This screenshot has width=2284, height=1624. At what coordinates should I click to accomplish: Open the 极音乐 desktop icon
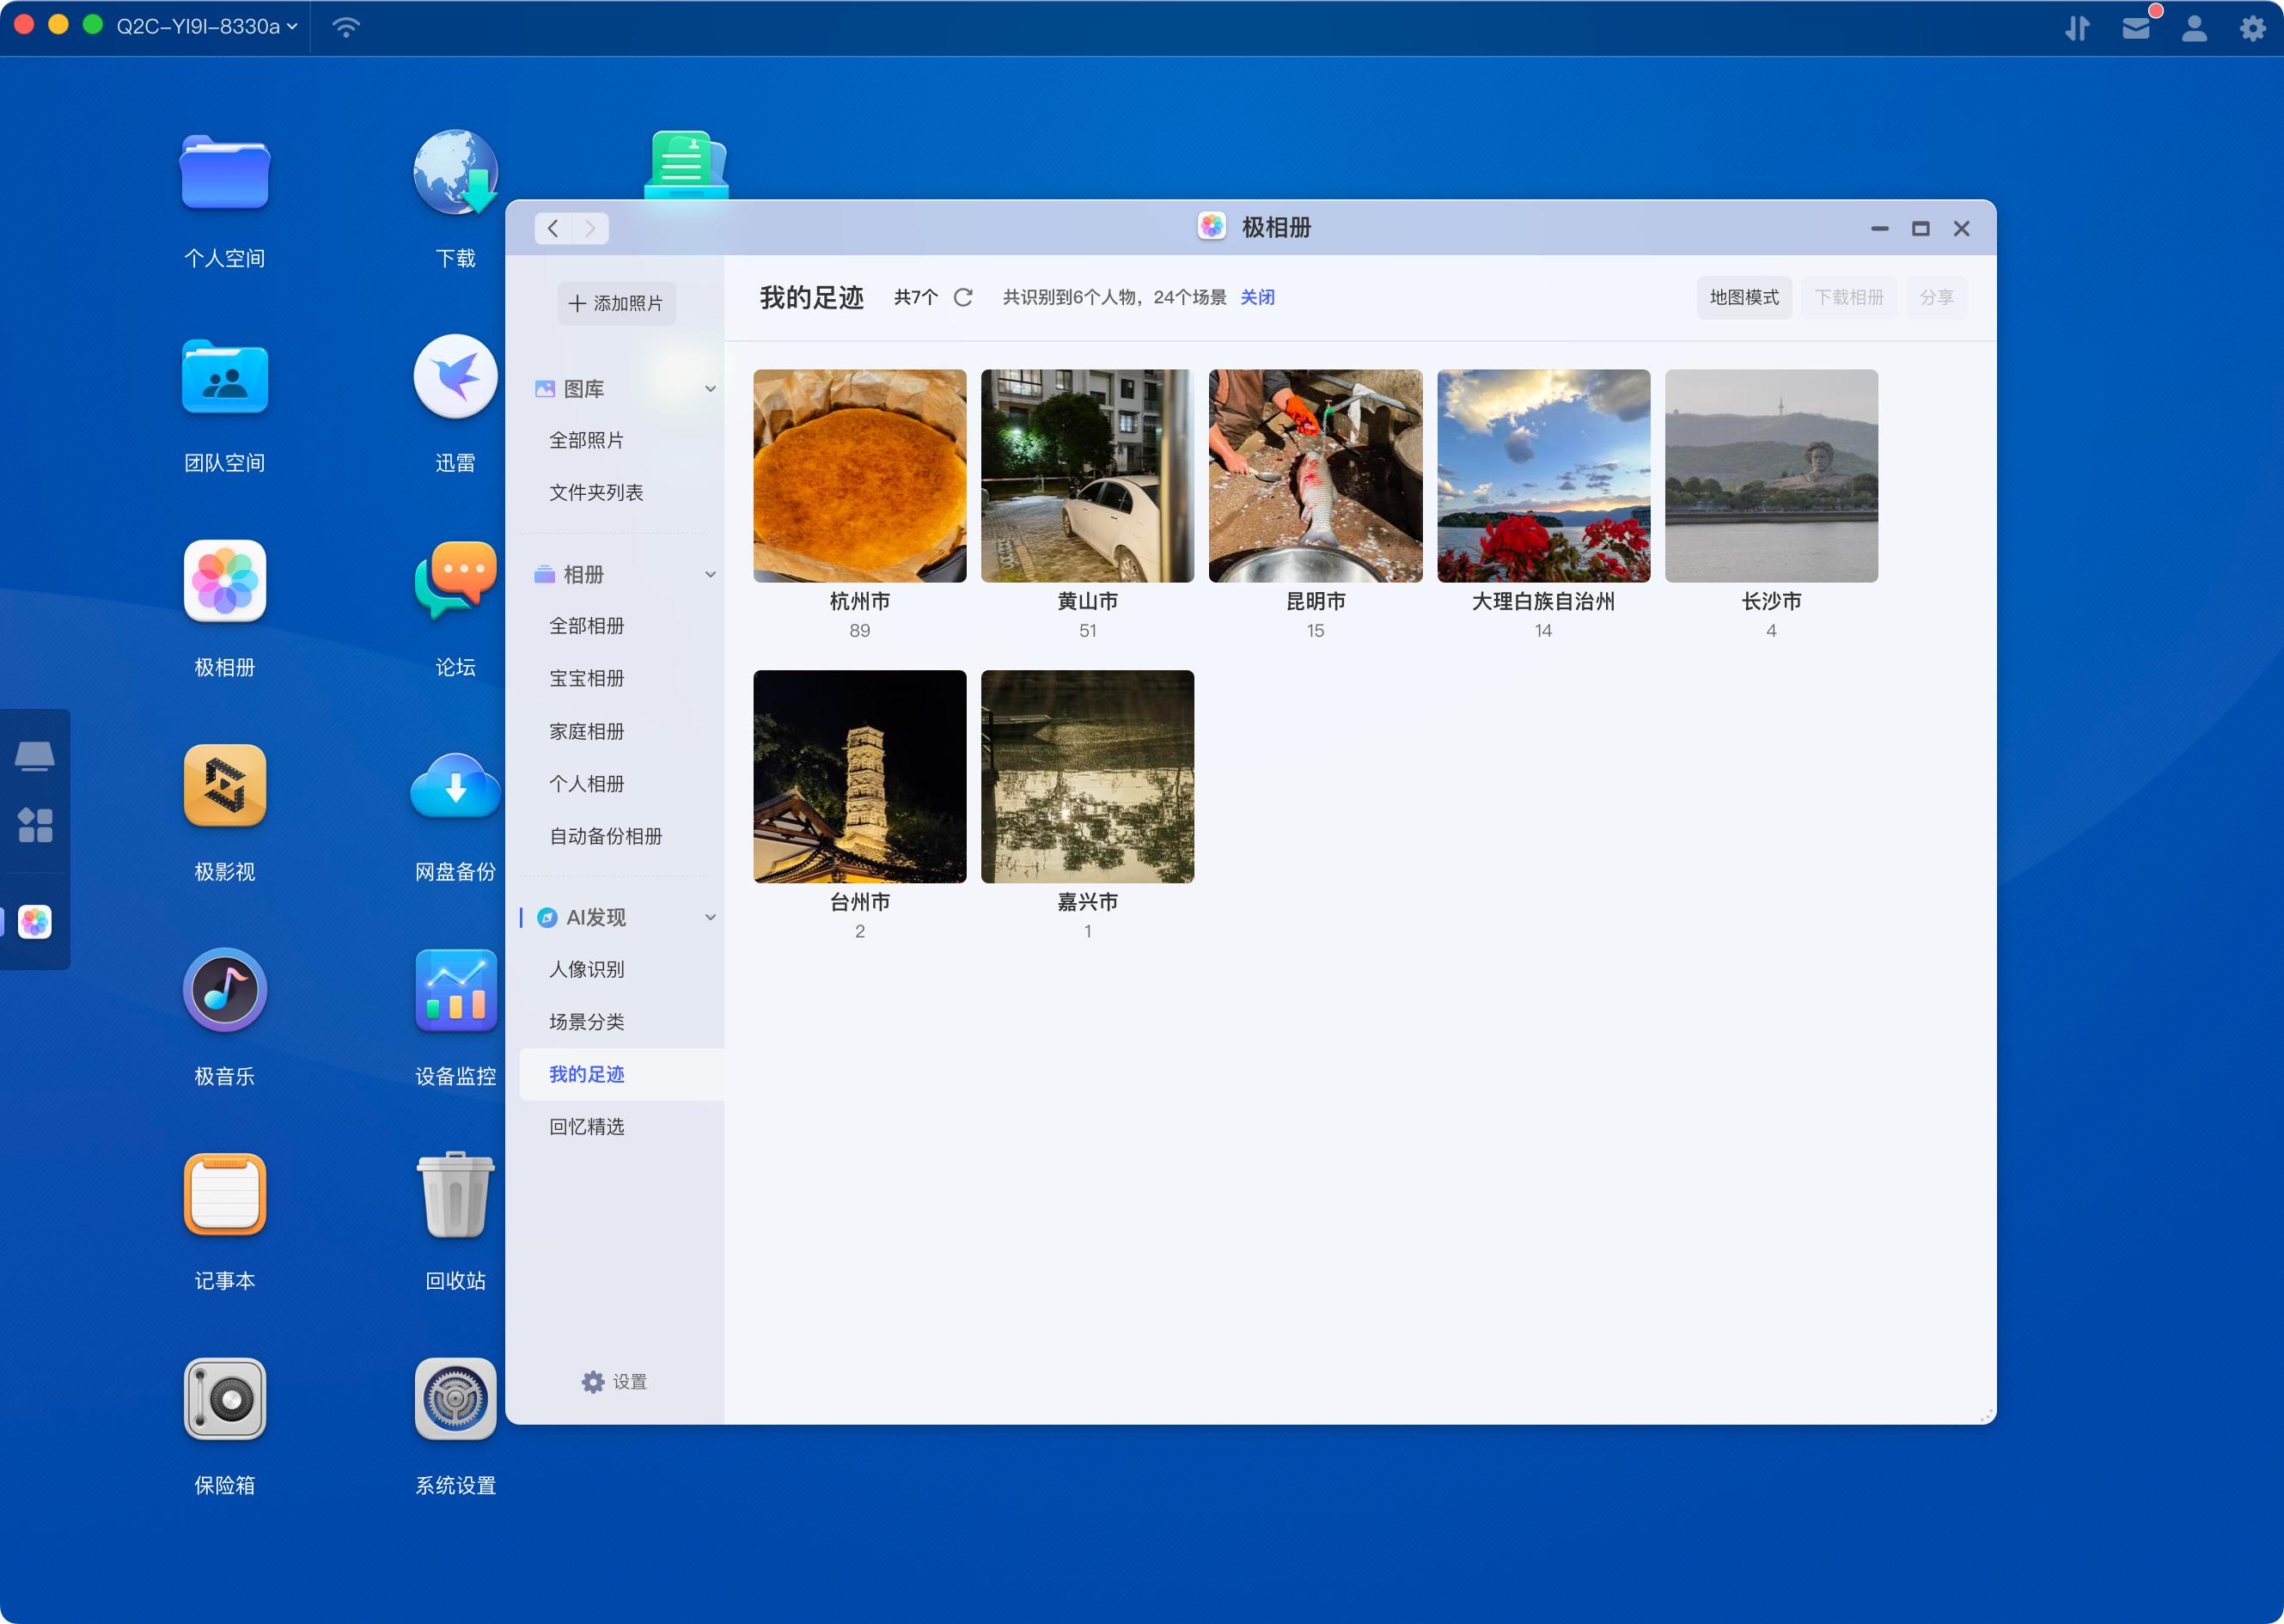point(224,990)
